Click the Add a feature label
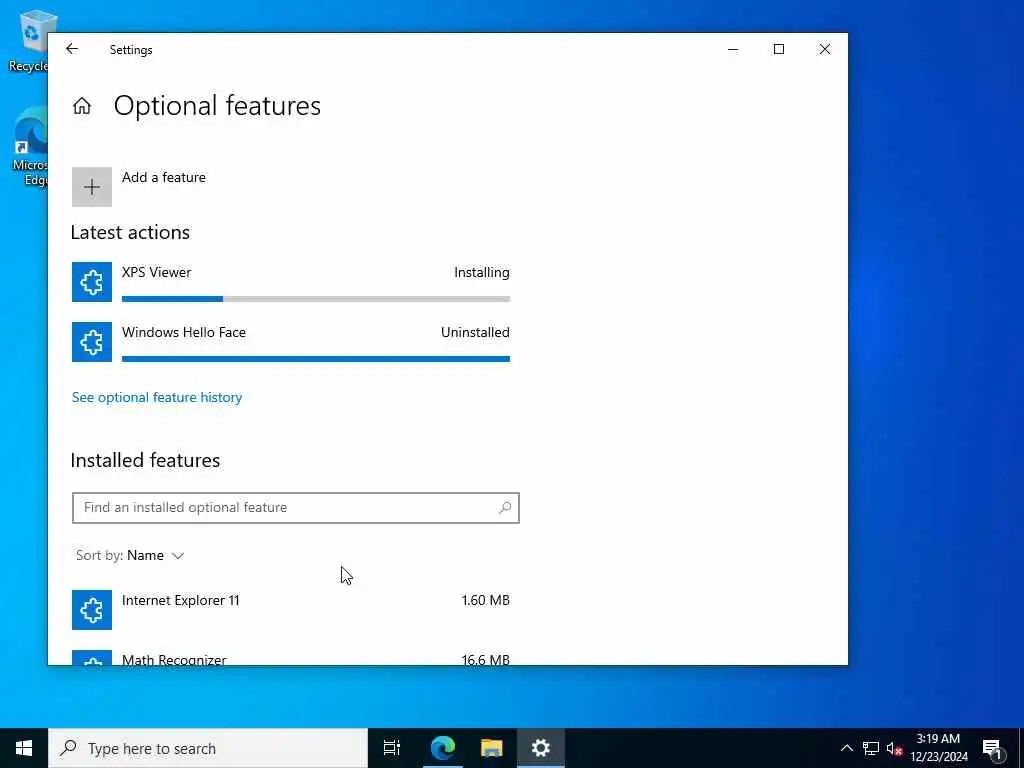1024x768 pixels. [163, 177]
